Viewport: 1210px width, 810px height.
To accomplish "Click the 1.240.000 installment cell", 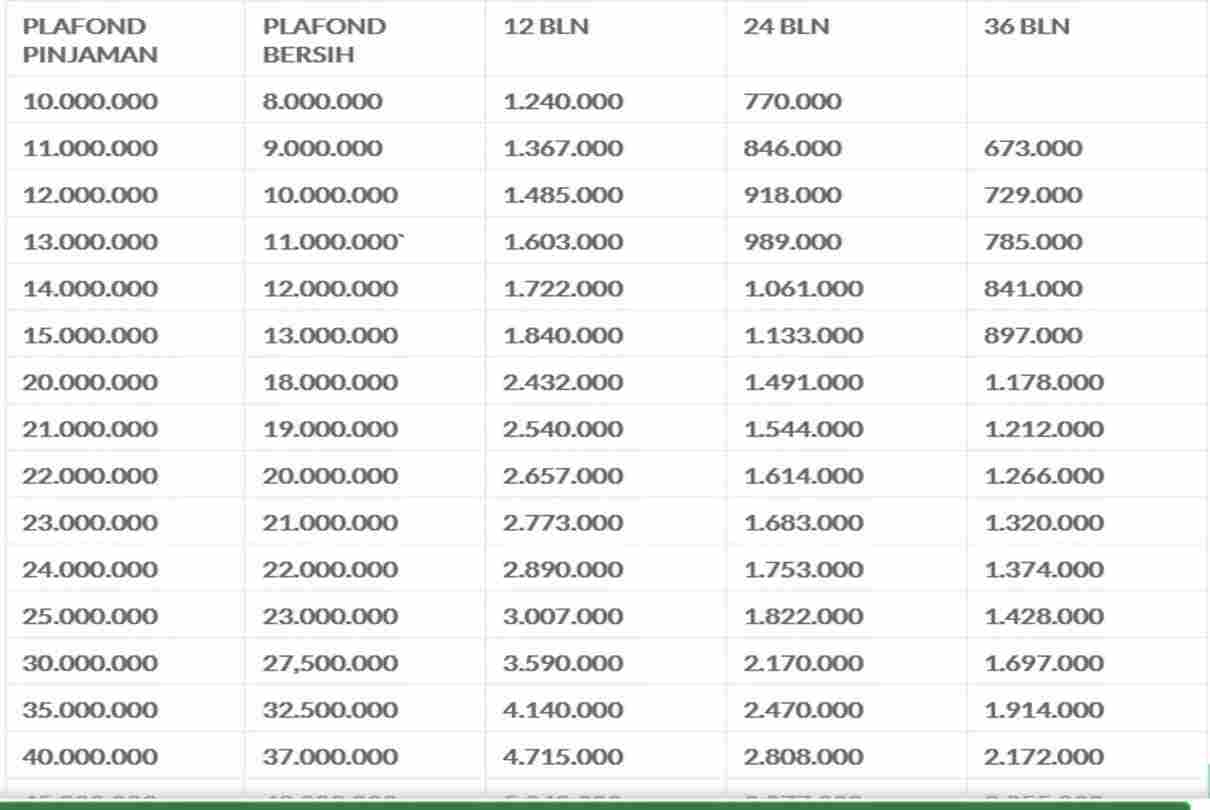I will point(563,101).
